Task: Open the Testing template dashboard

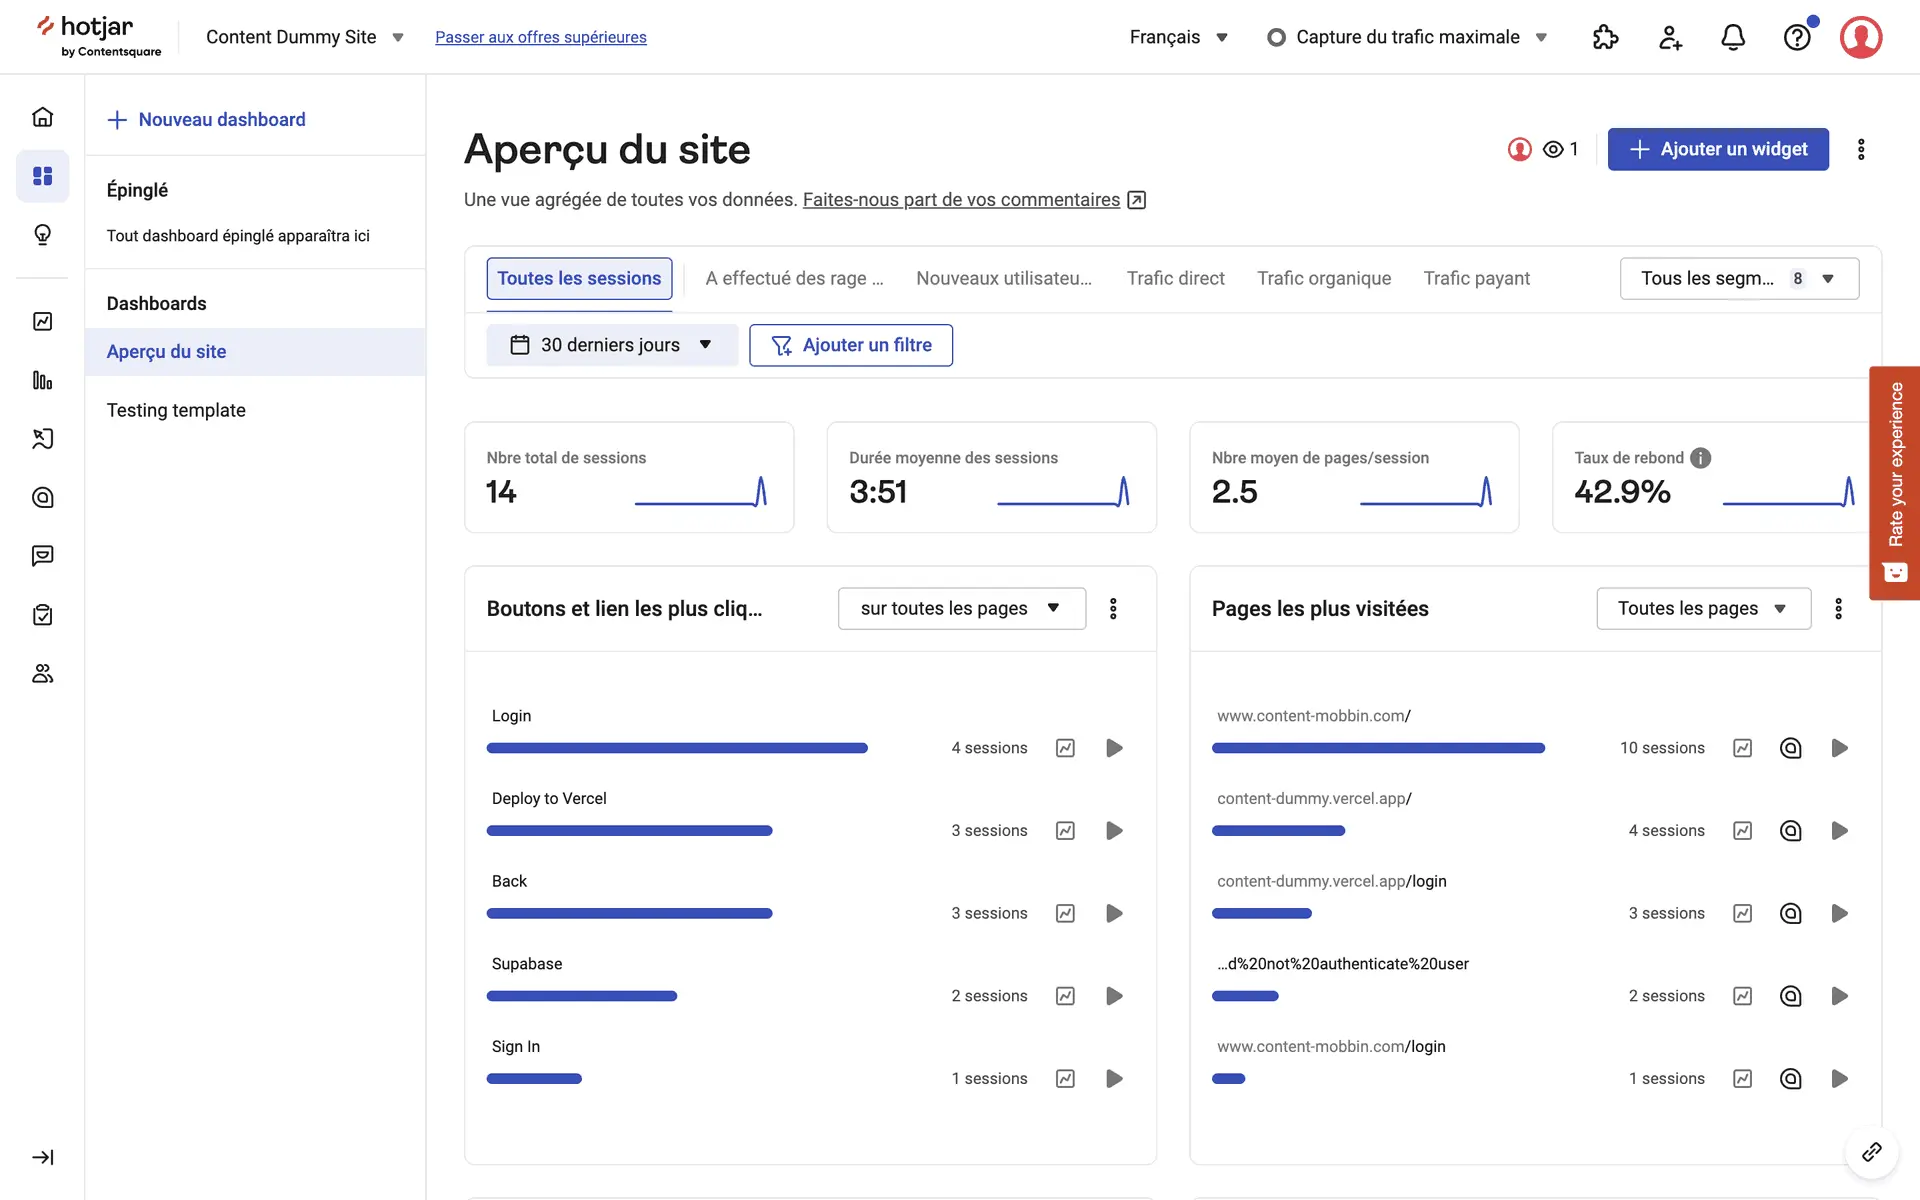Action: coord(176,410)
